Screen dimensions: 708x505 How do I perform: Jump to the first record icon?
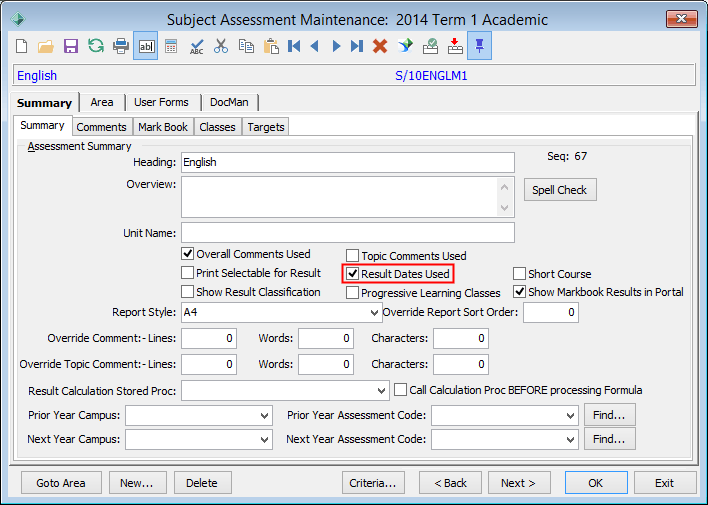[x=294, y=46]
